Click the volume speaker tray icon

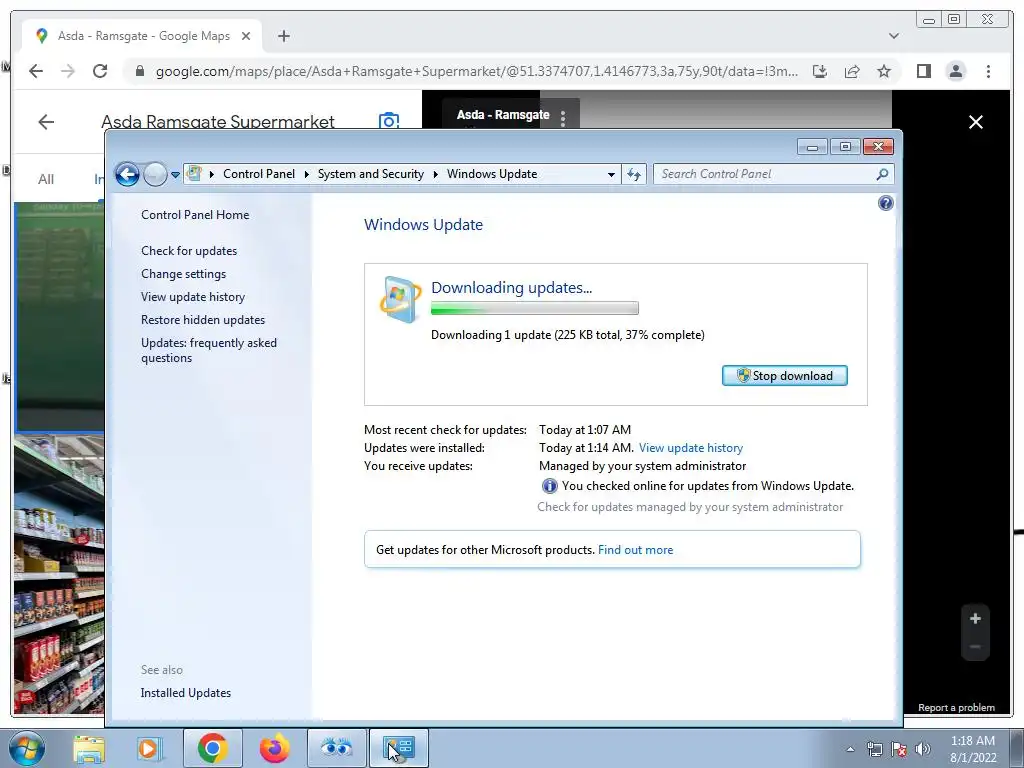point(923,749)
